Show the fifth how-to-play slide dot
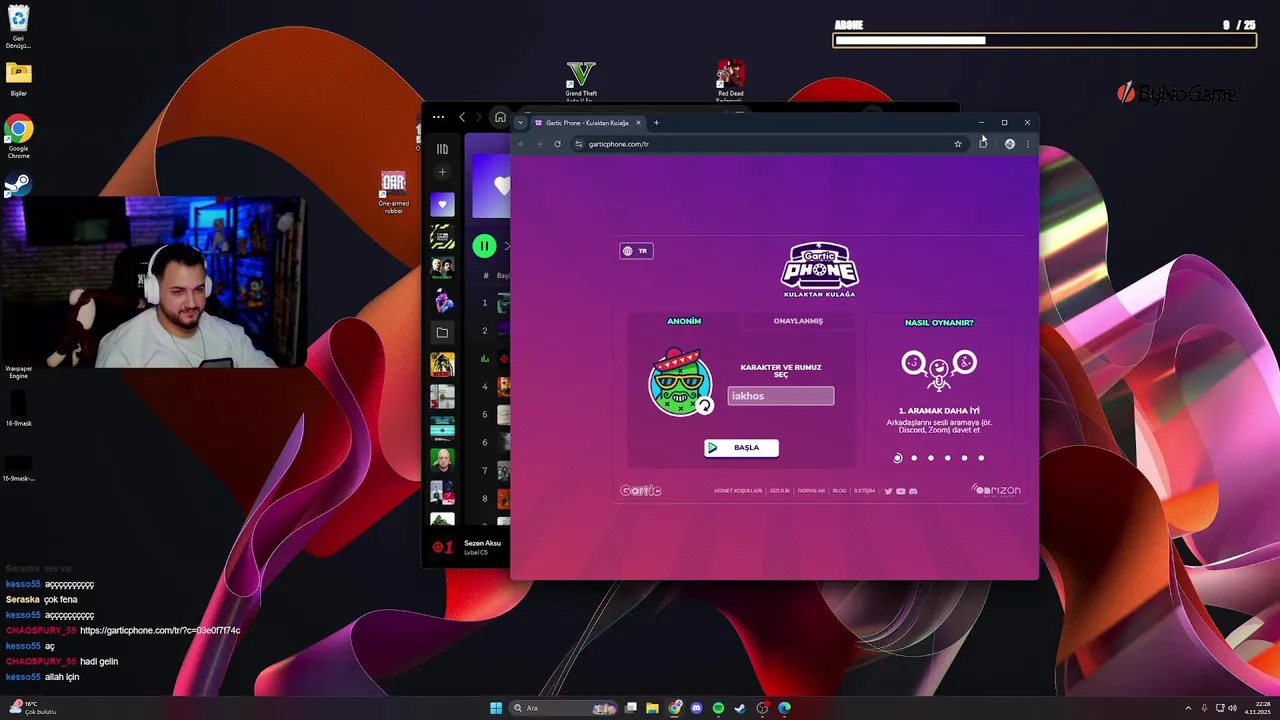 pyautogui.click(x=964, y=458)
